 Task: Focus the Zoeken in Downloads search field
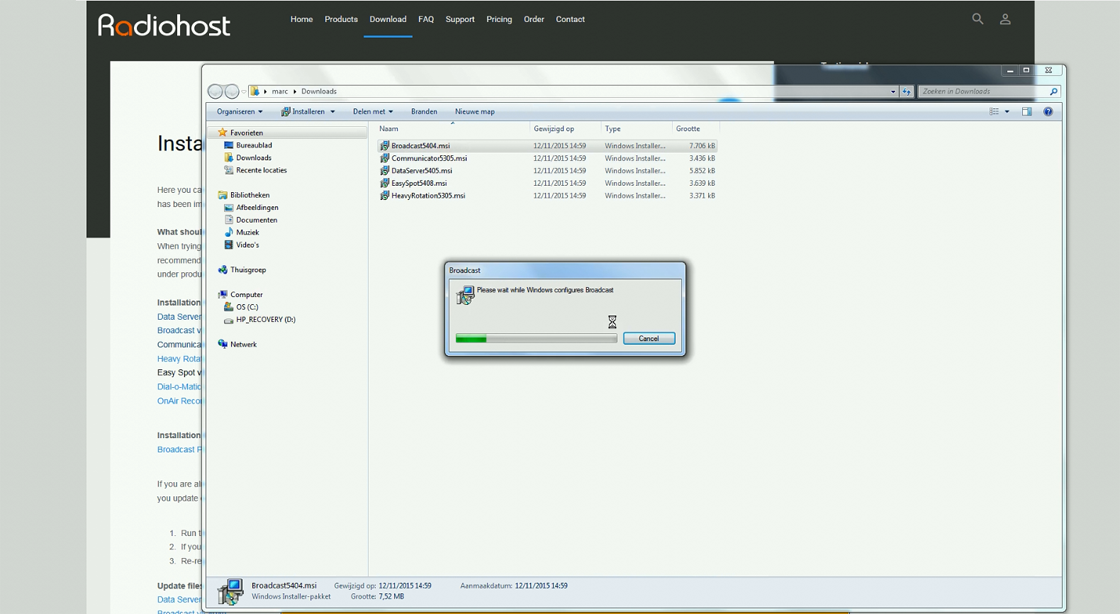[982, 91]
